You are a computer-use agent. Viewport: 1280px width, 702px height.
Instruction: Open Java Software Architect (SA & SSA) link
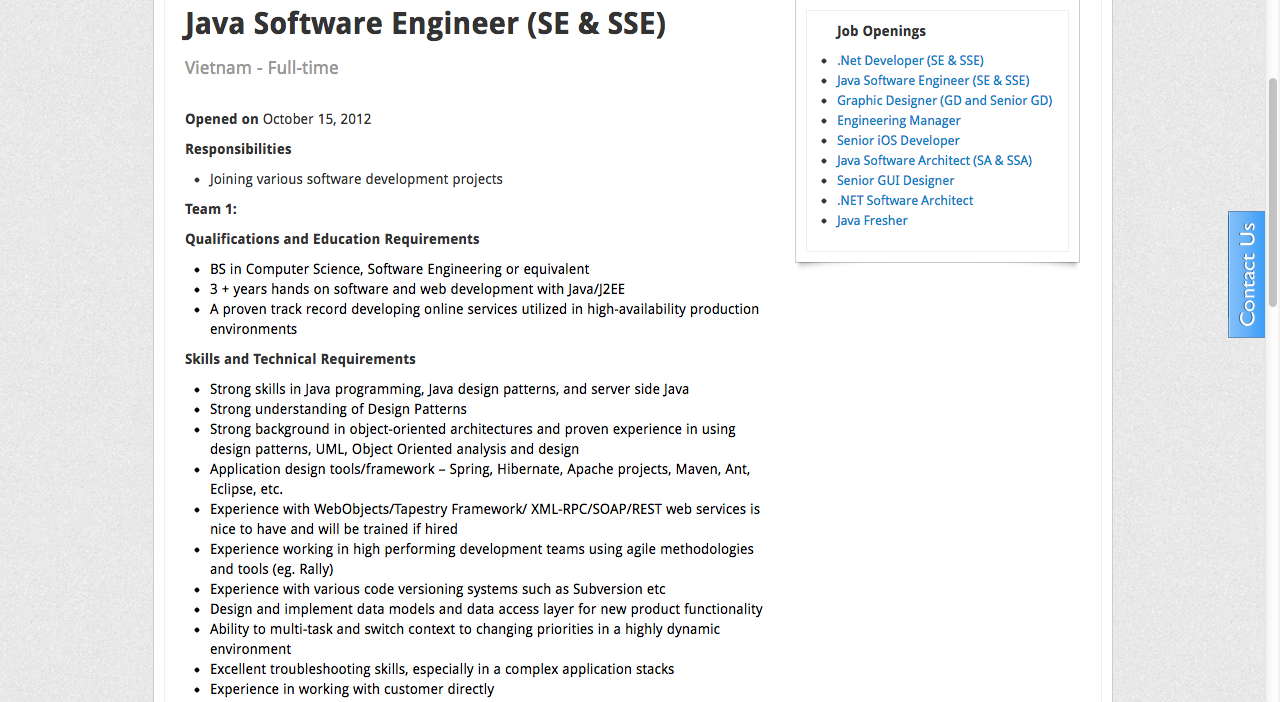pyautogui.click(x=934, y=160)
